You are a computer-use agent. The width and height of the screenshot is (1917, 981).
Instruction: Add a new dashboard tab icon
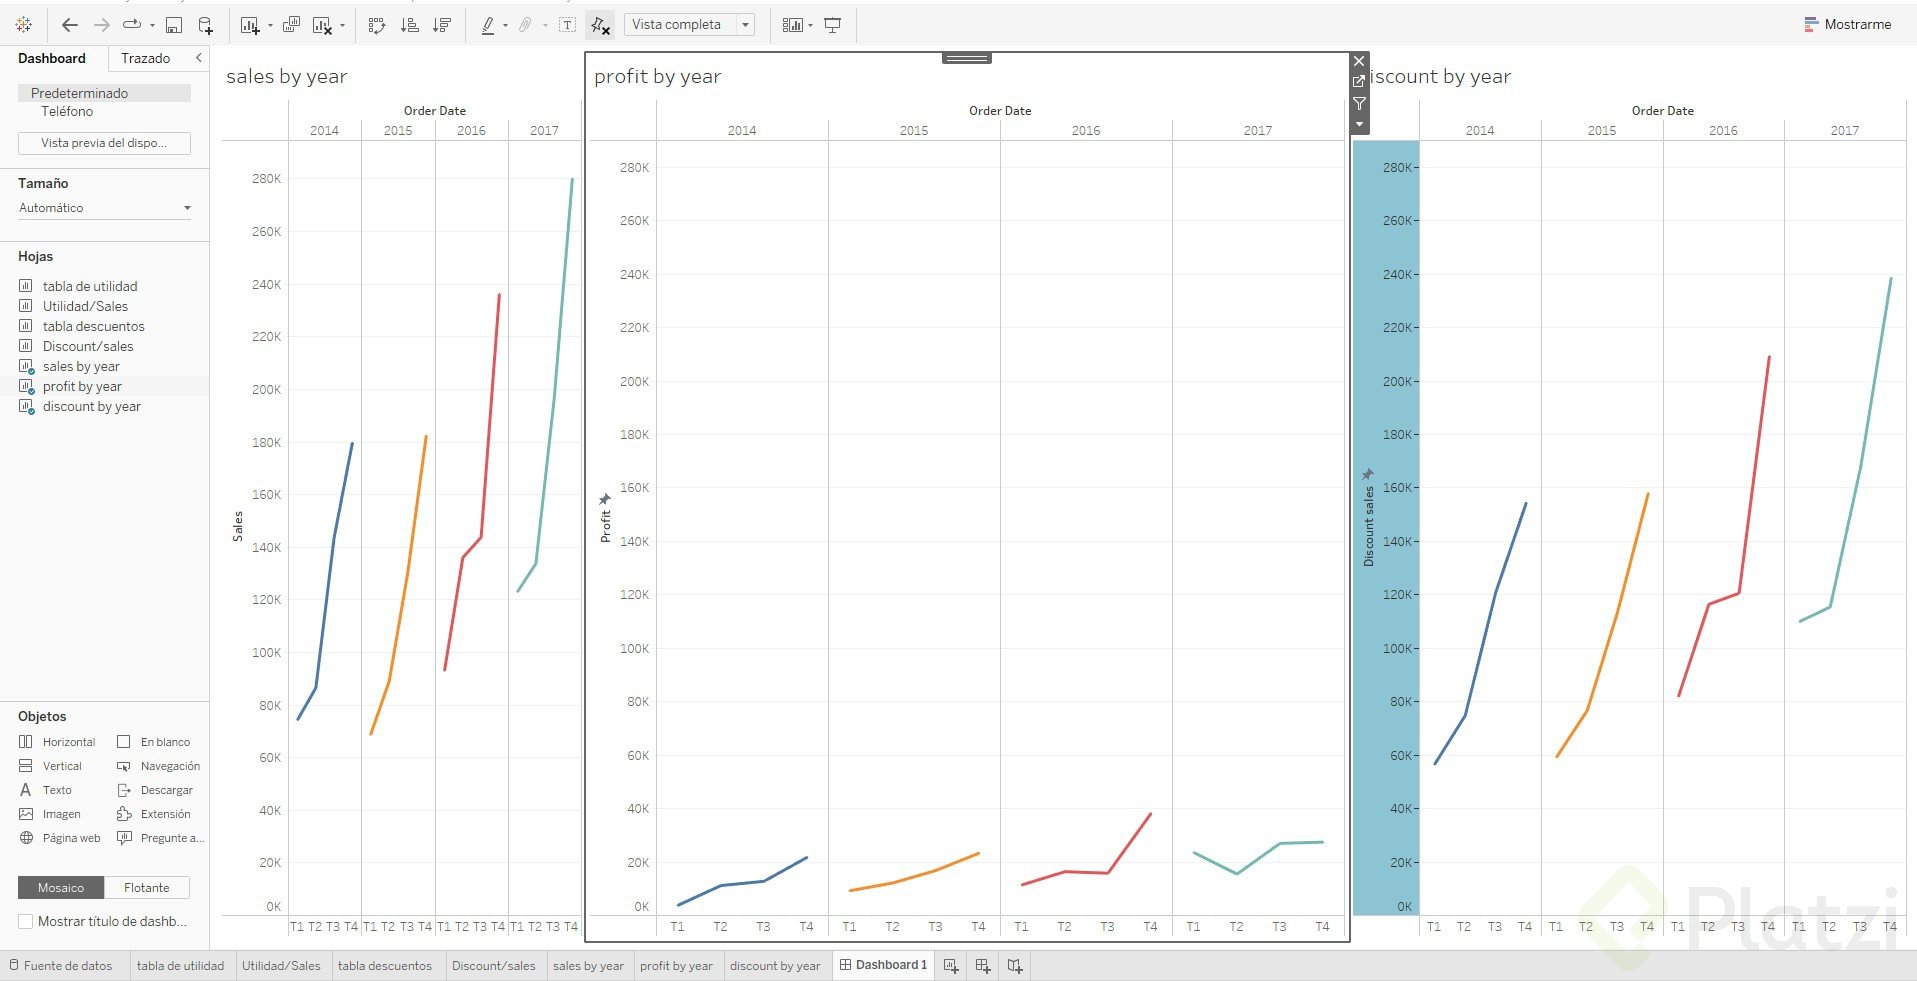(x=983, y=966)
